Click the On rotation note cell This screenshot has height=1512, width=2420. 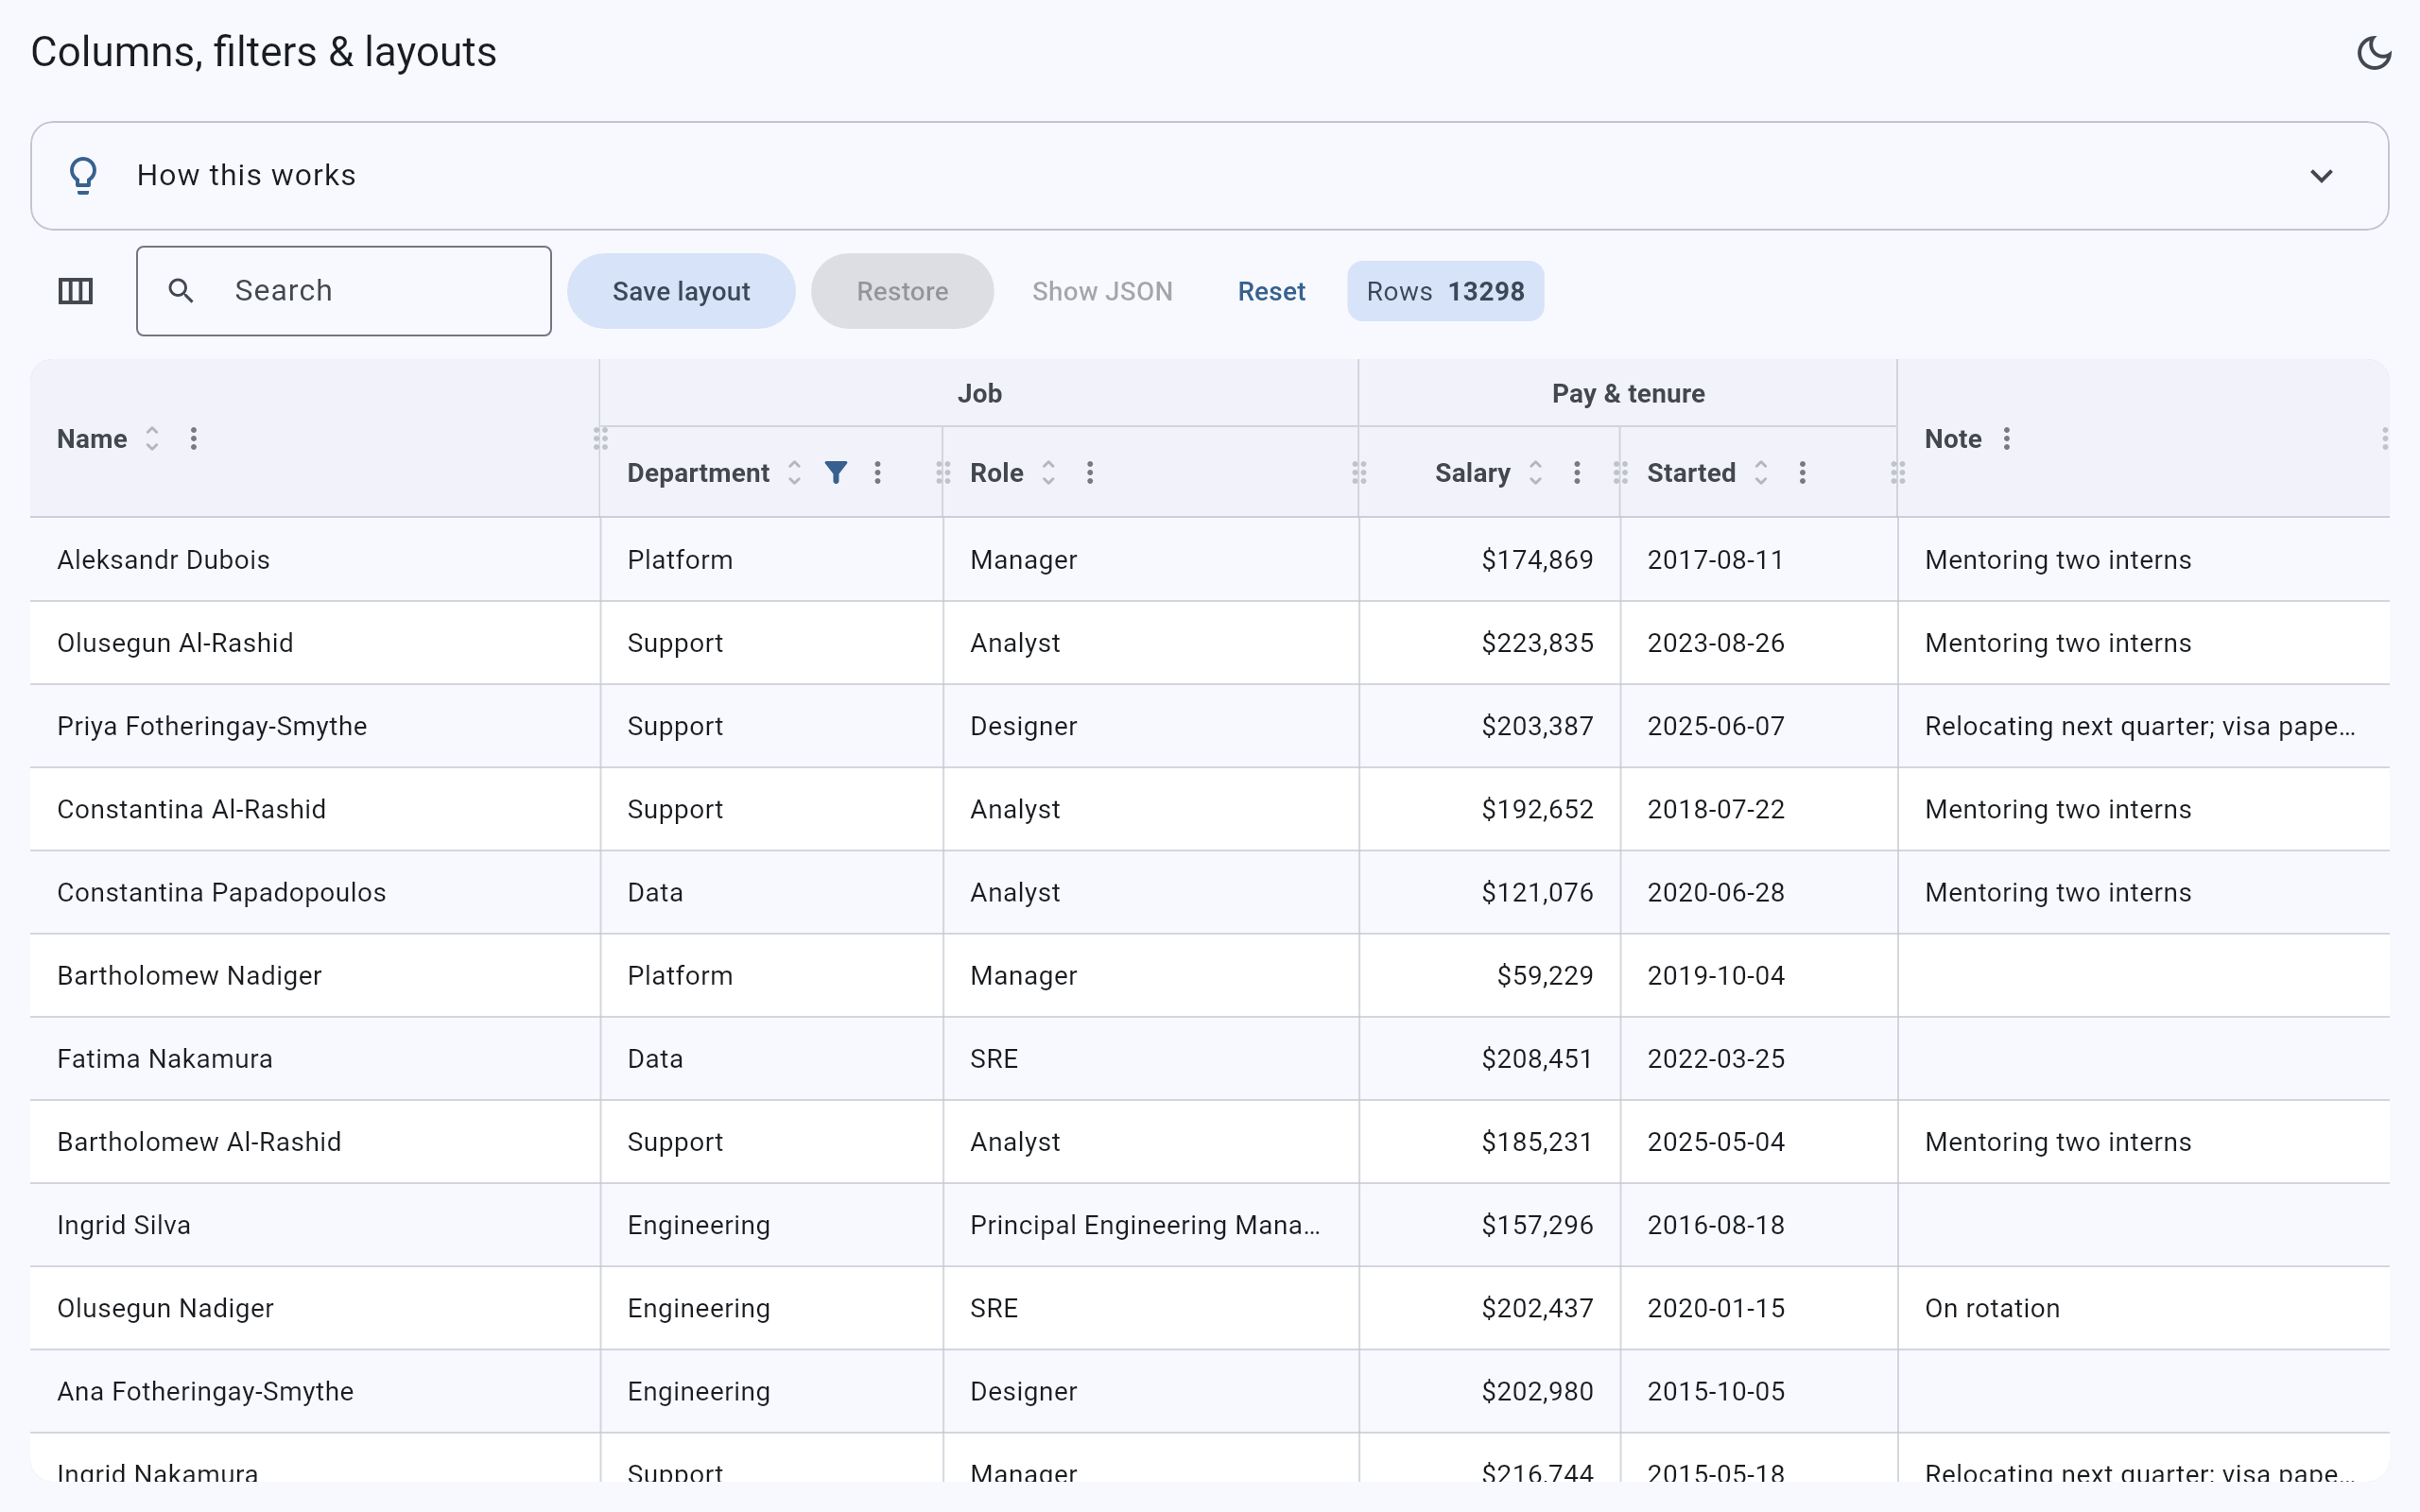pyautogui.click(x=2143, y=1308)
